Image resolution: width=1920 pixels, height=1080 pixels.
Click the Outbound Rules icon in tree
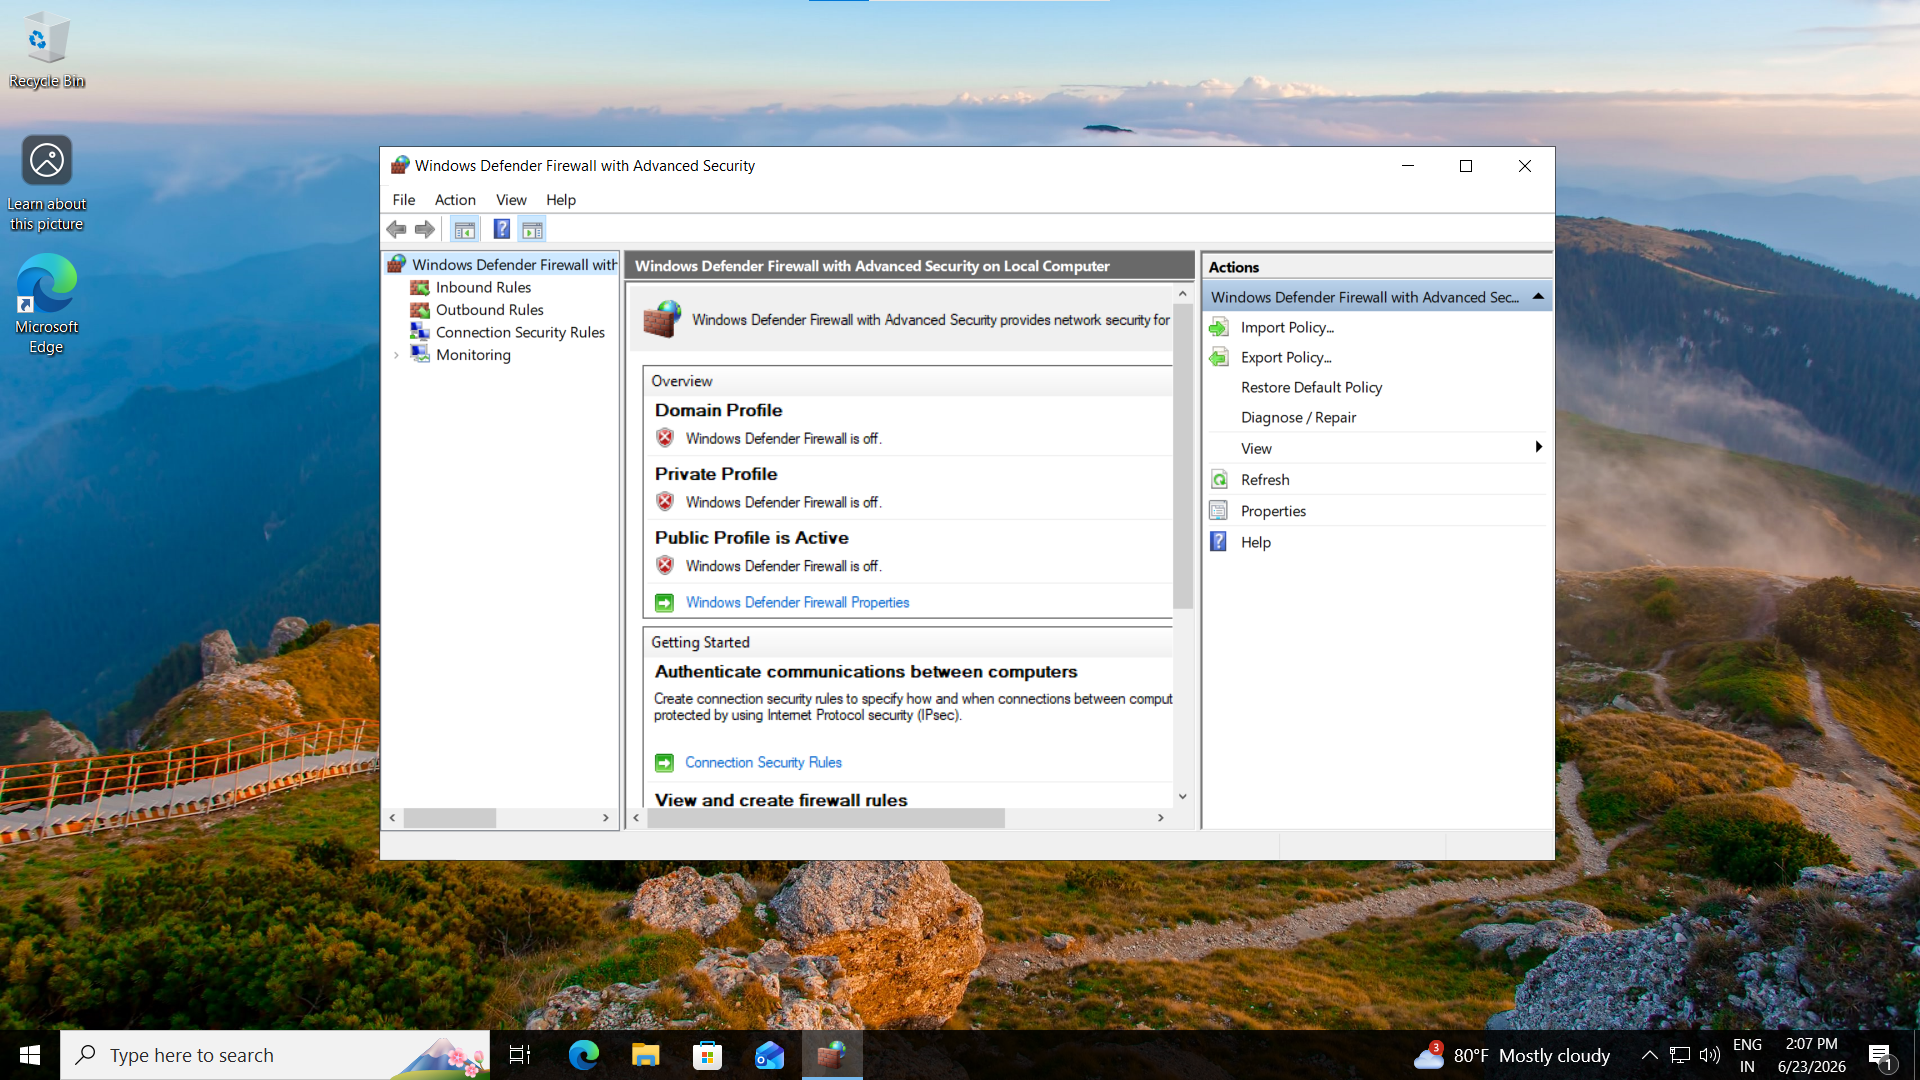pos(420,310)
